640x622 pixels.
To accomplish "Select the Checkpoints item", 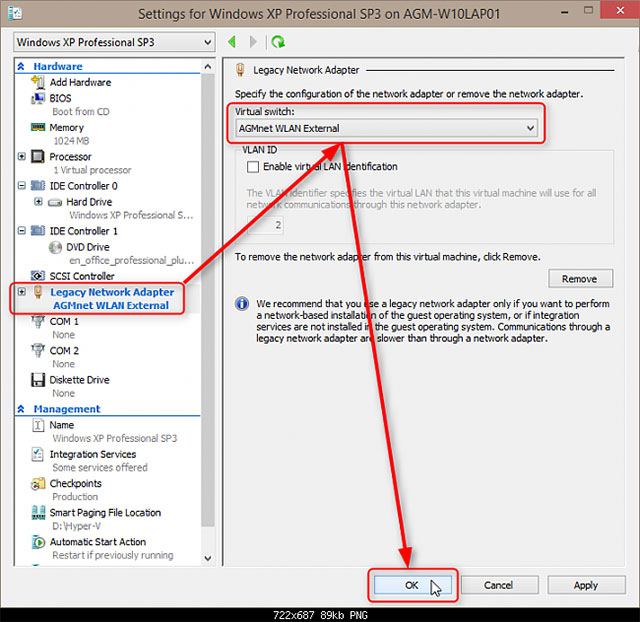I will 76,484.
